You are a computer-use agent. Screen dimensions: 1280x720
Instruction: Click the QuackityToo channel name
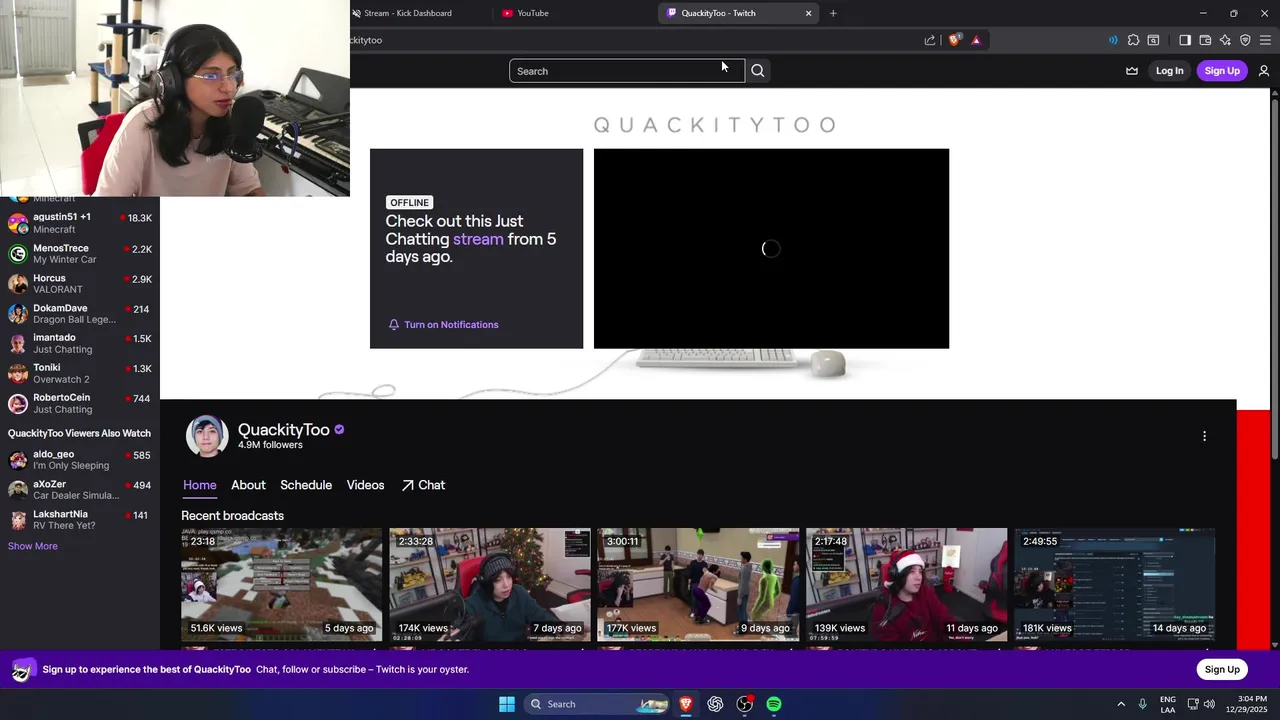pyautogui.click(x=284, y=429)
